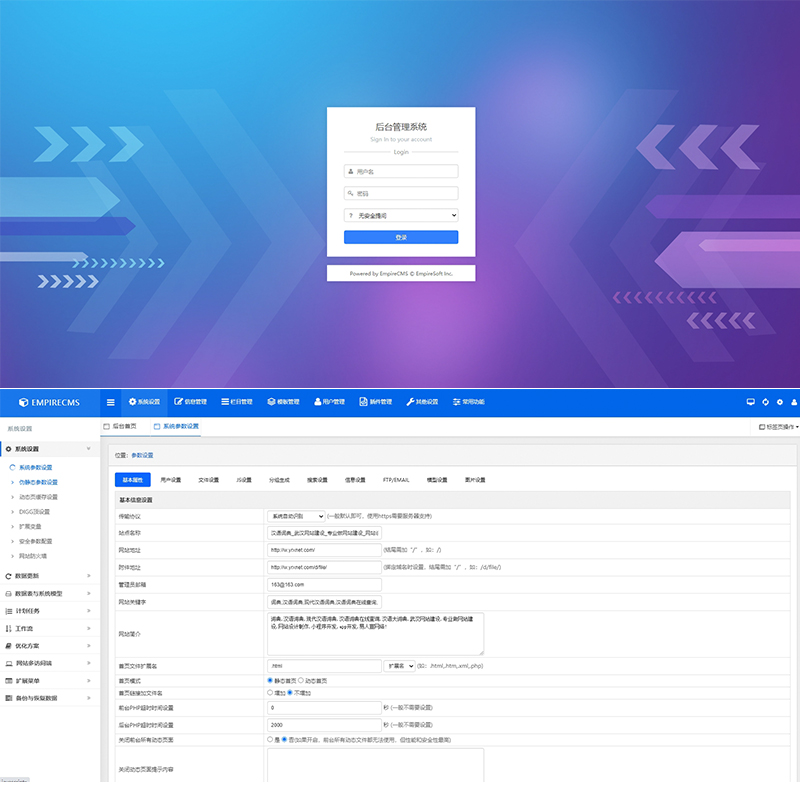Image resolution: width=800 pixels, height=800 pixels.
Task: Open 系统设置 gear icon in top navigation
Action: (x=133, y=402)
